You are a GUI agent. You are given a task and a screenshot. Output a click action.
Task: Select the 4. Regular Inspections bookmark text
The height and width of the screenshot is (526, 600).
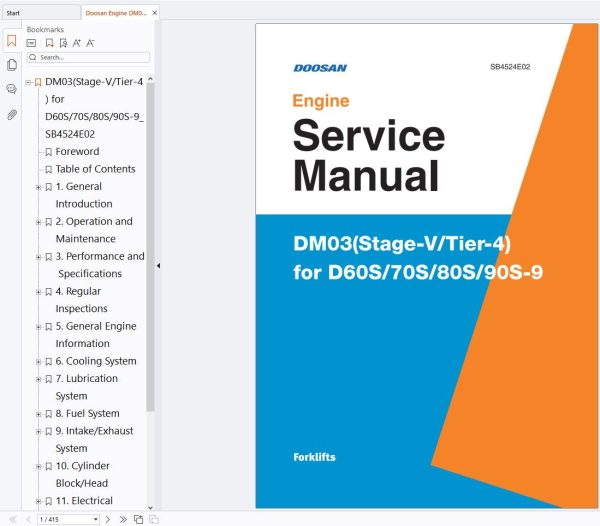[81, 300]
